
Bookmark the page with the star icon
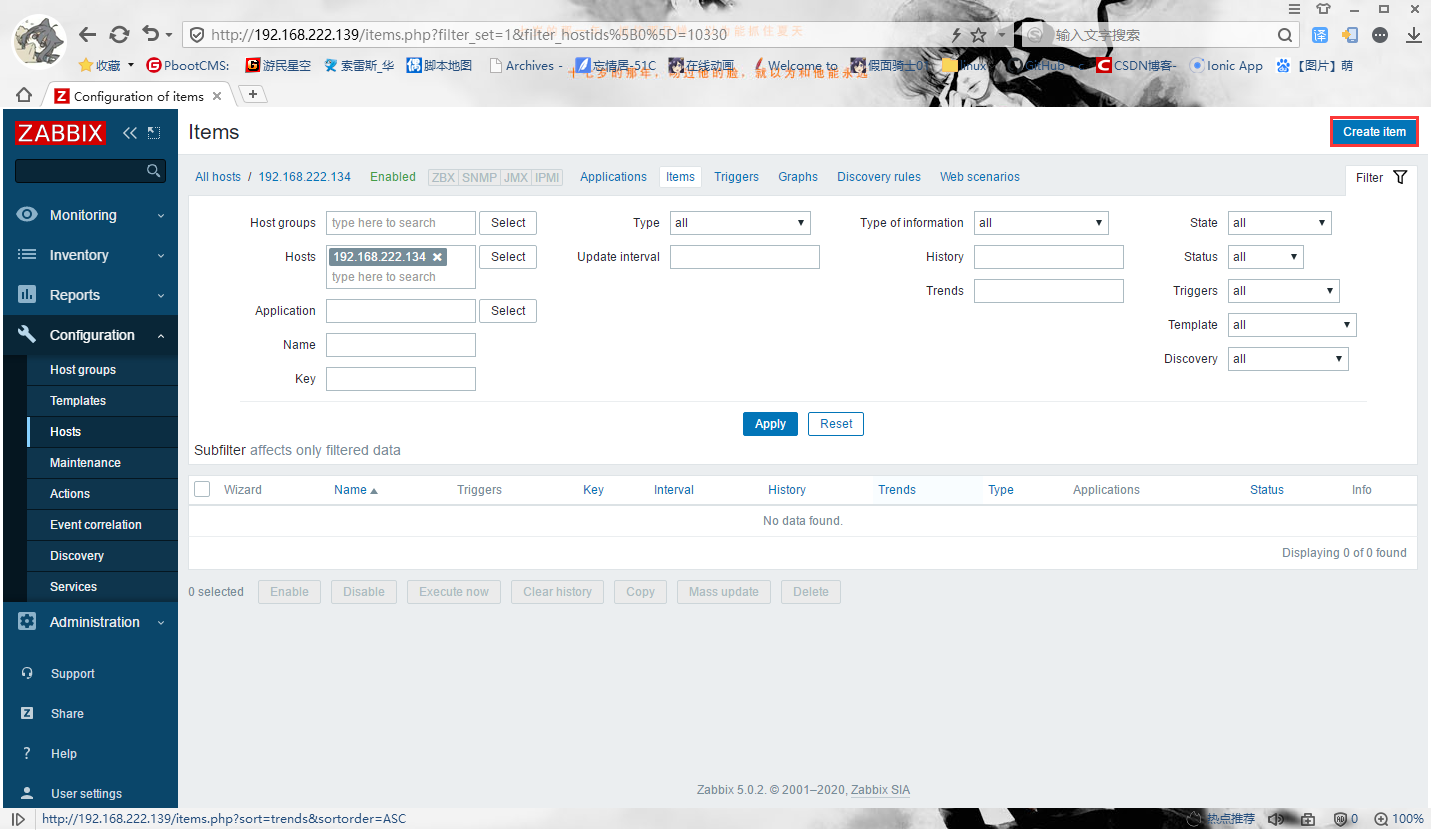point(978,35)
